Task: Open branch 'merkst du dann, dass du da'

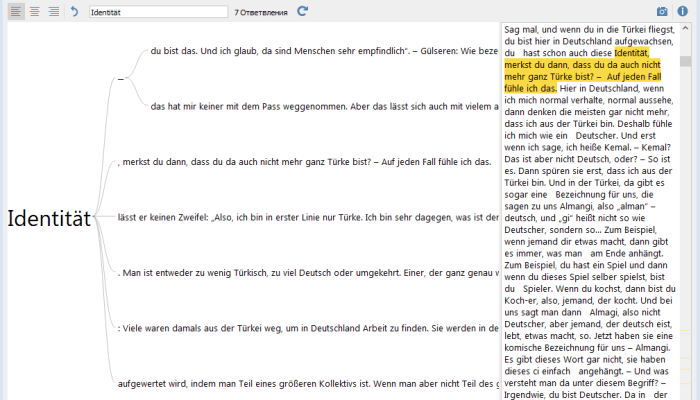Action: 305,161
